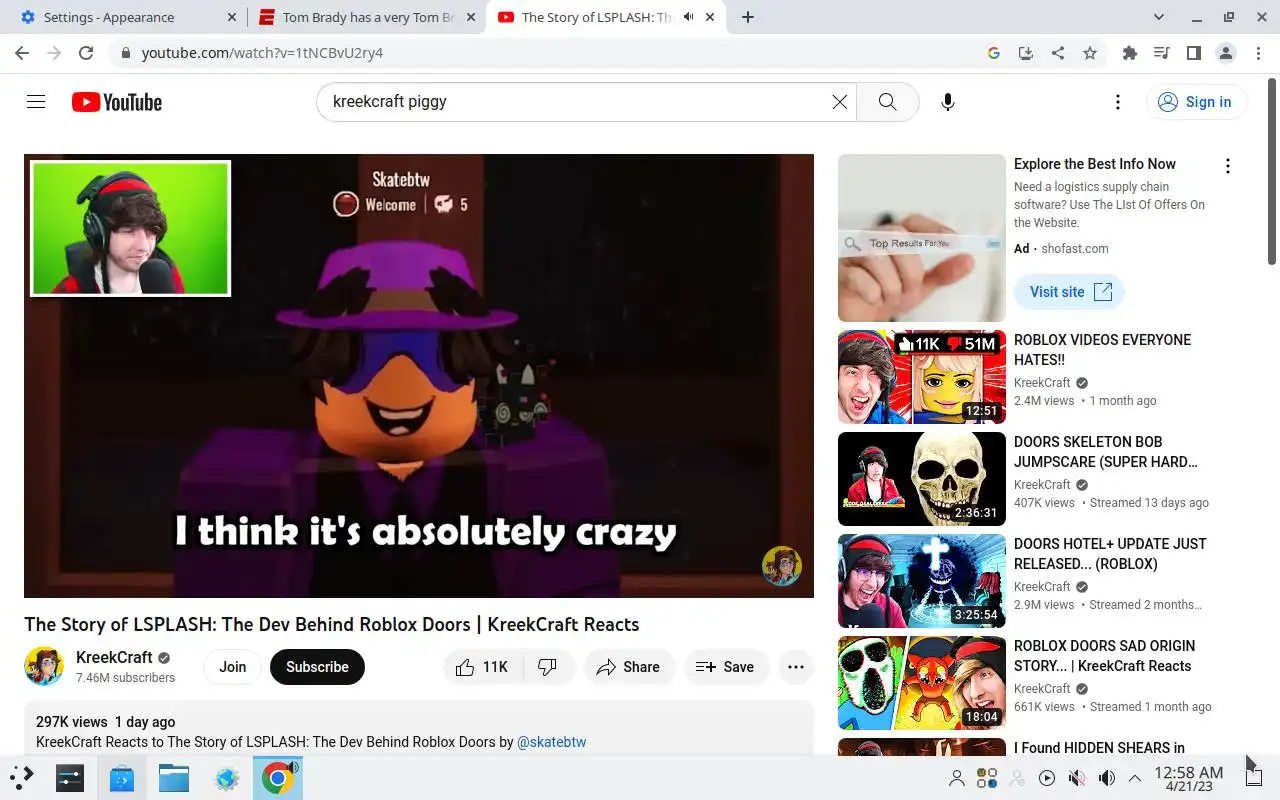The image size is (1280, 800).
Task: Toggle the Chrome side panel
Action: pyautogui.click(x=1193, y=53)
